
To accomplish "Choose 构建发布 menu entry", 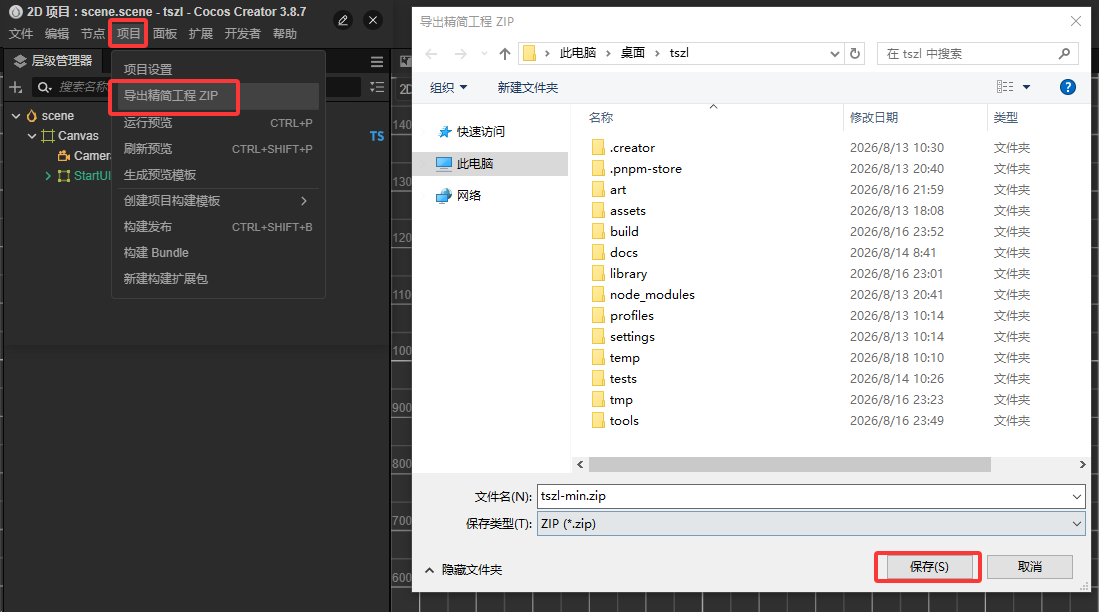I will coord(217,227).
